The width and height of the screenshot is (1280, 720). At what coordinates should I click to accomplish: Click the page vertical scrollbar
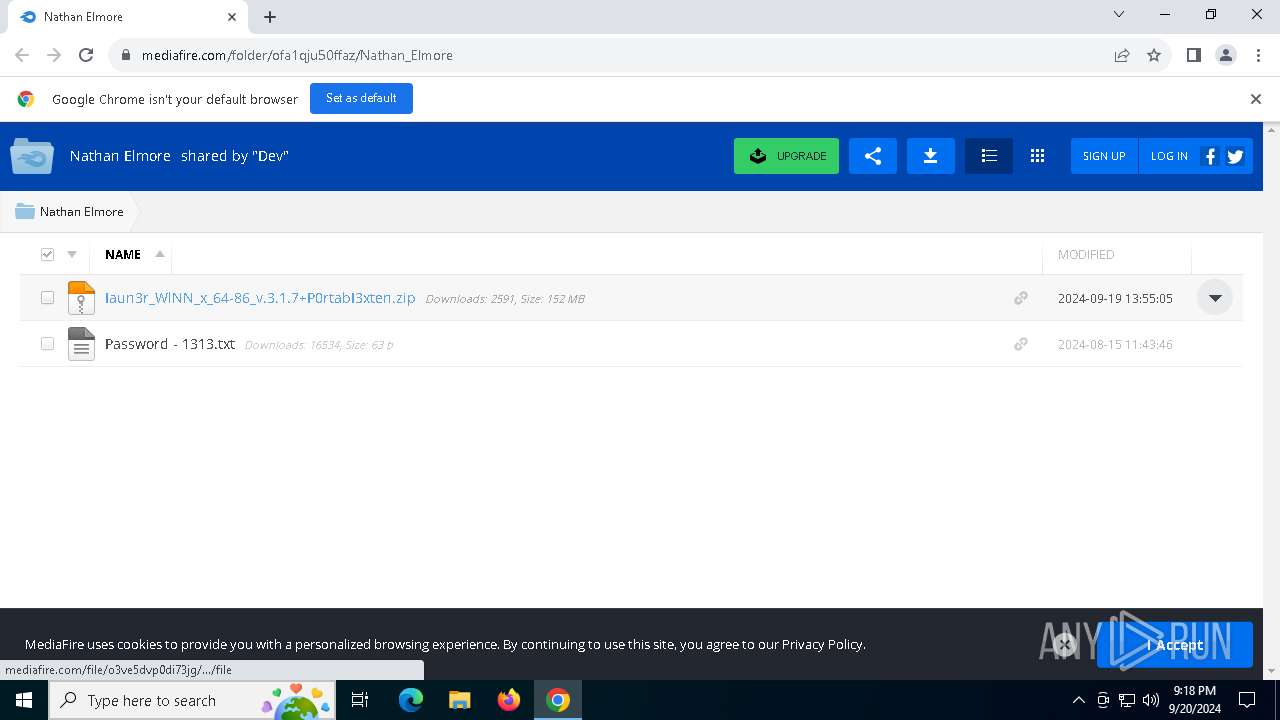click(1272, 400)
